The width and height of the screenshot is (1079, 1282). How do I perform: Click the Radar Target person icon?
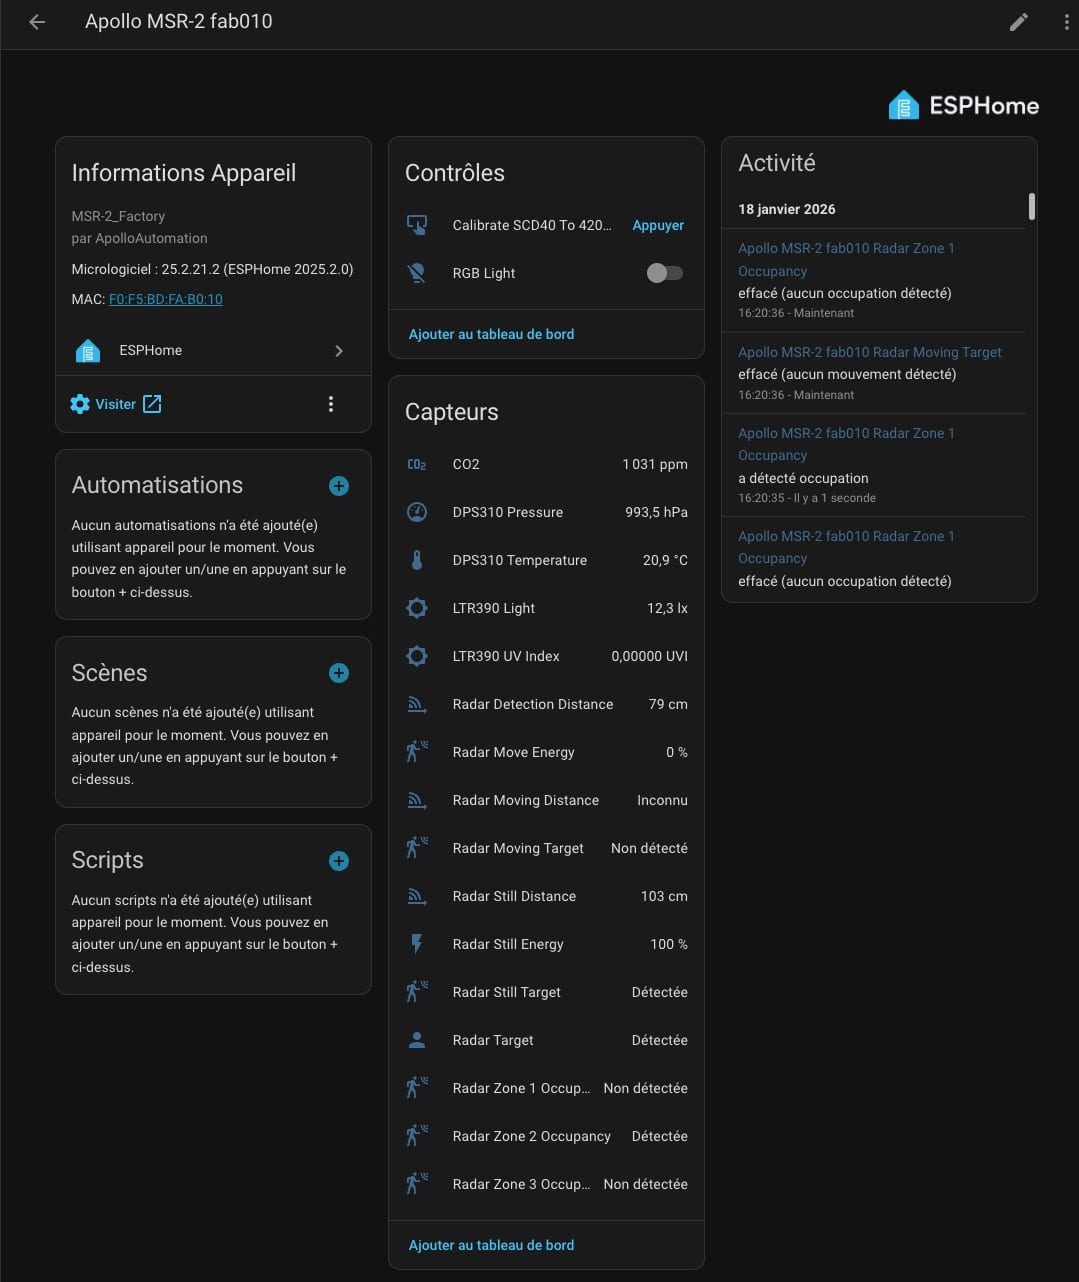tap(417, 1040)
